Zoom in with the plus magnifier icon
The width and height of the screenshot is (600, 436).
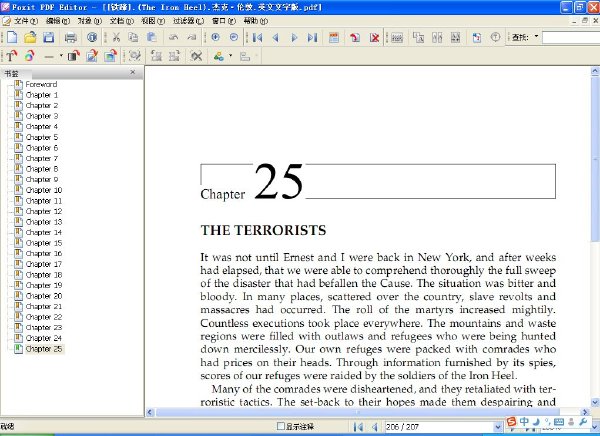[215, 37]
